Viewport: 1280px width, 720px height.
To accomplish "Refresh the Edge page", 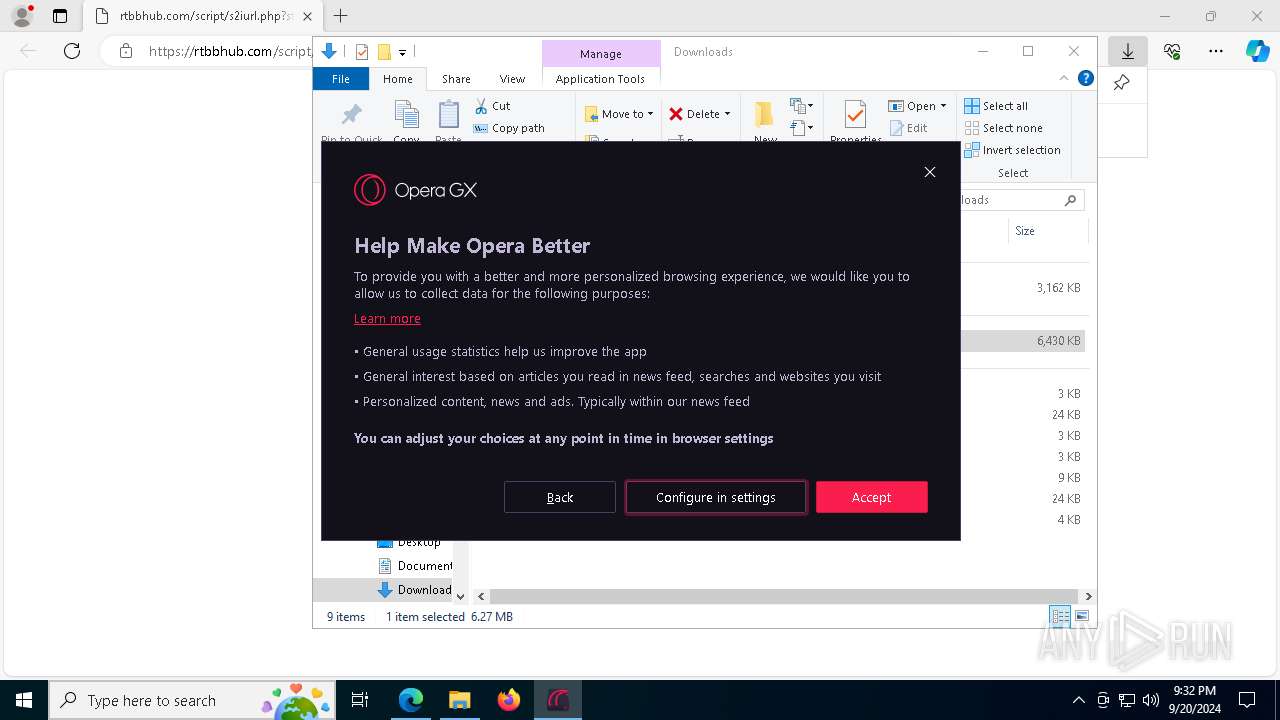I will pos(72,51).
